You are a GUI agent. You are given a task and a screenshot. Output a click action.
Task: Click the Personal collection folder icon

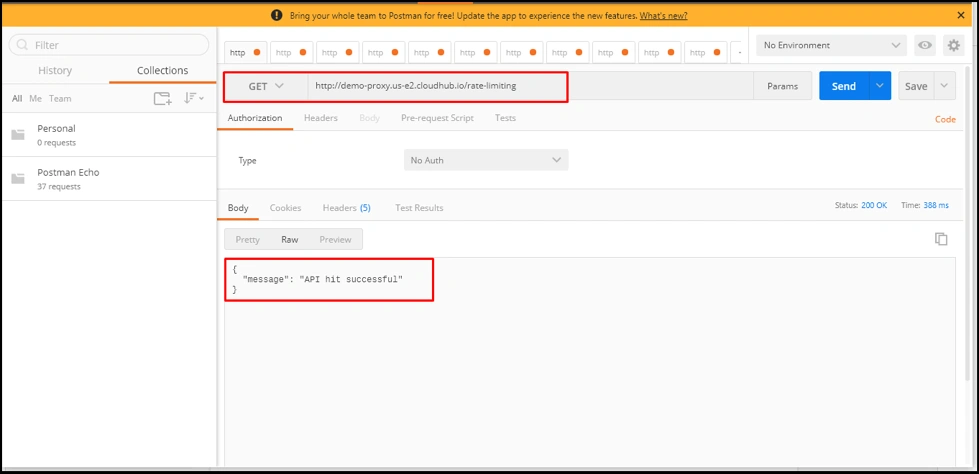coord(18,134)
